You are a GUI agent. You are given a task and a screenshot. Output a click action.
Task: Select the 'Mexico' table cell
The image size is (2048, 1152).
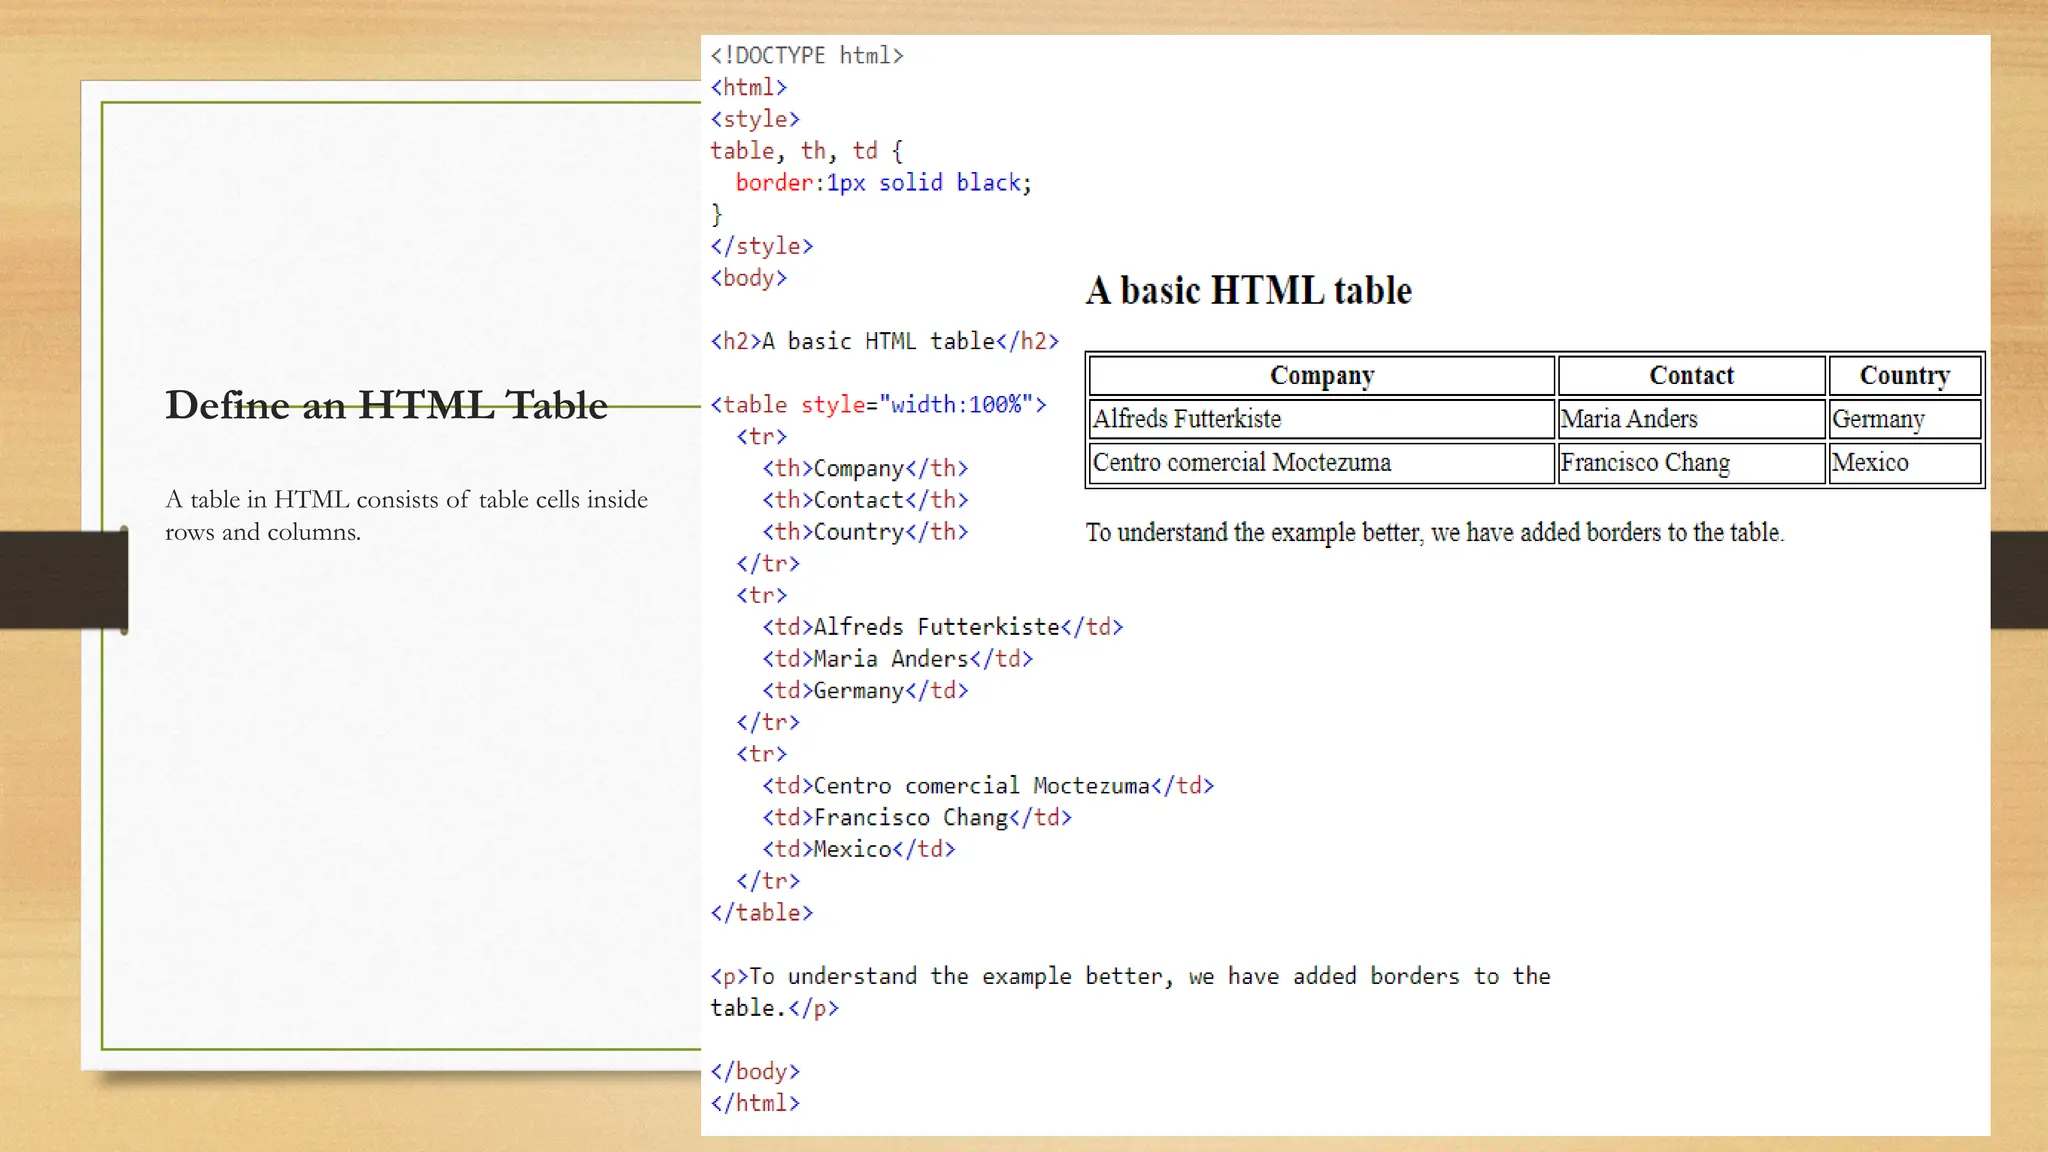click(x=1905, y=463)
